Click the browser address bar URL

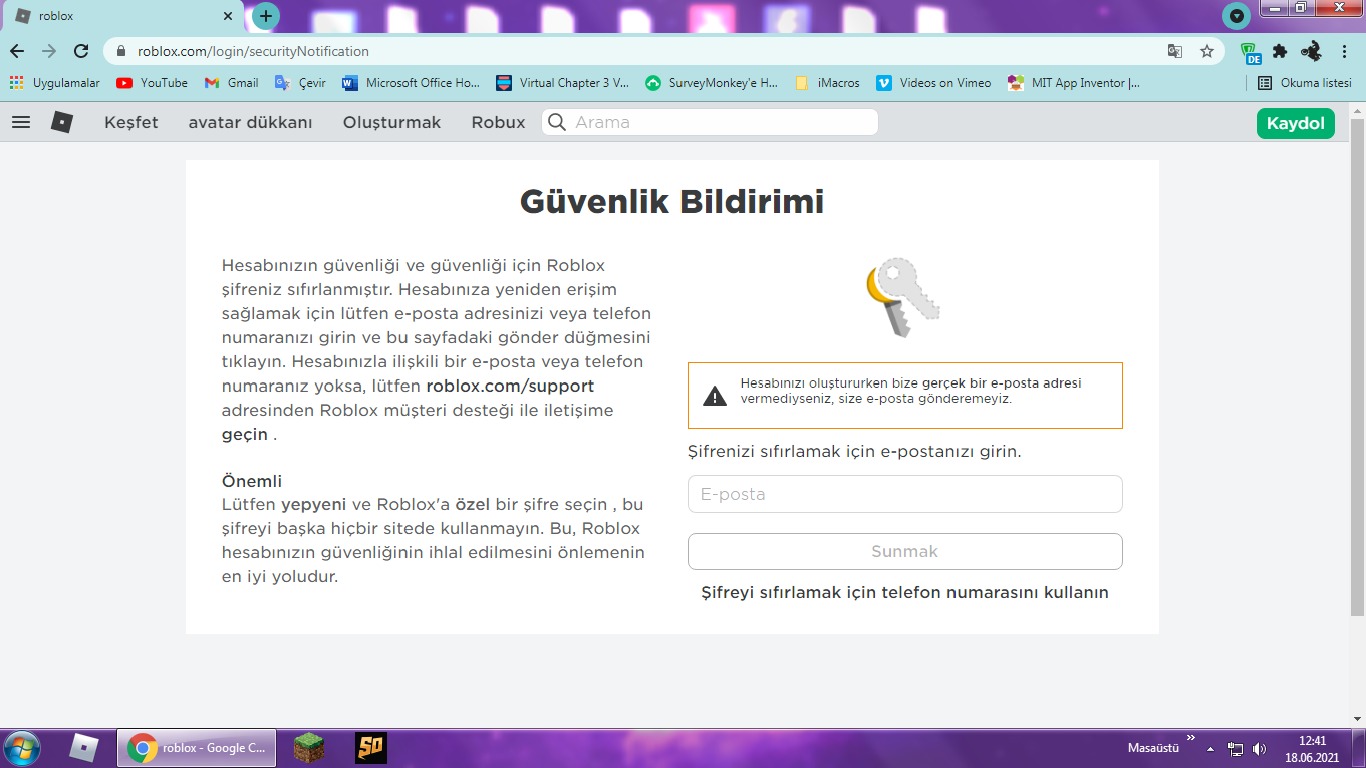coord(253,51)
